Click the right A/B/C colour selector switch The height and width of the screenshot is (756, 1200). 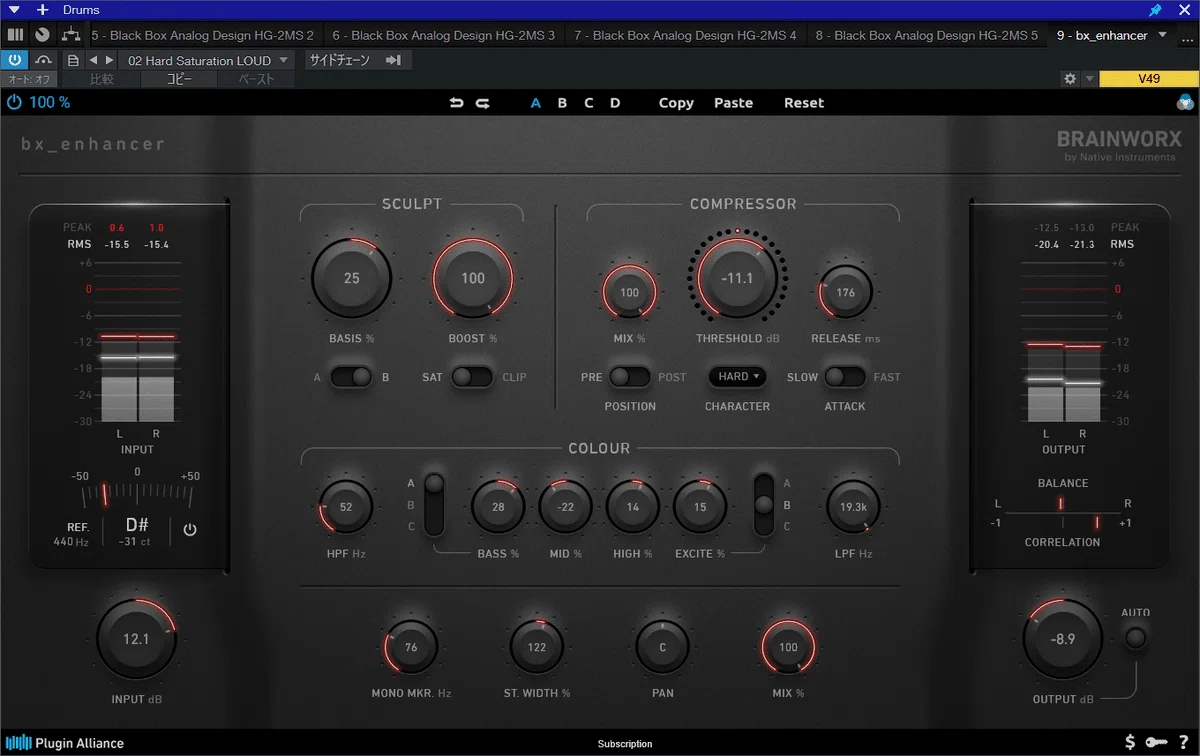coord(764,504)
